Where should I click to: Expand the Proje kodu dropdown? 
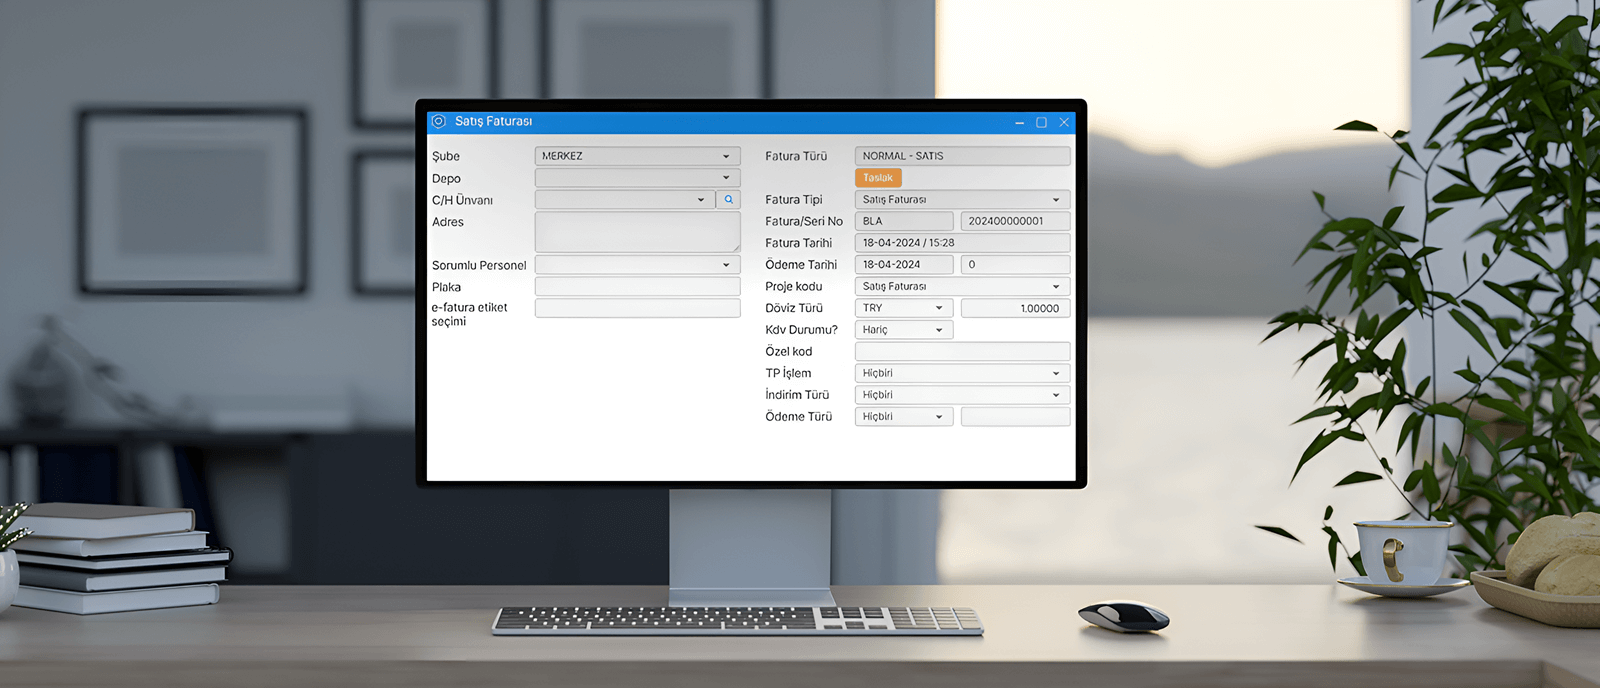[962, 286]
